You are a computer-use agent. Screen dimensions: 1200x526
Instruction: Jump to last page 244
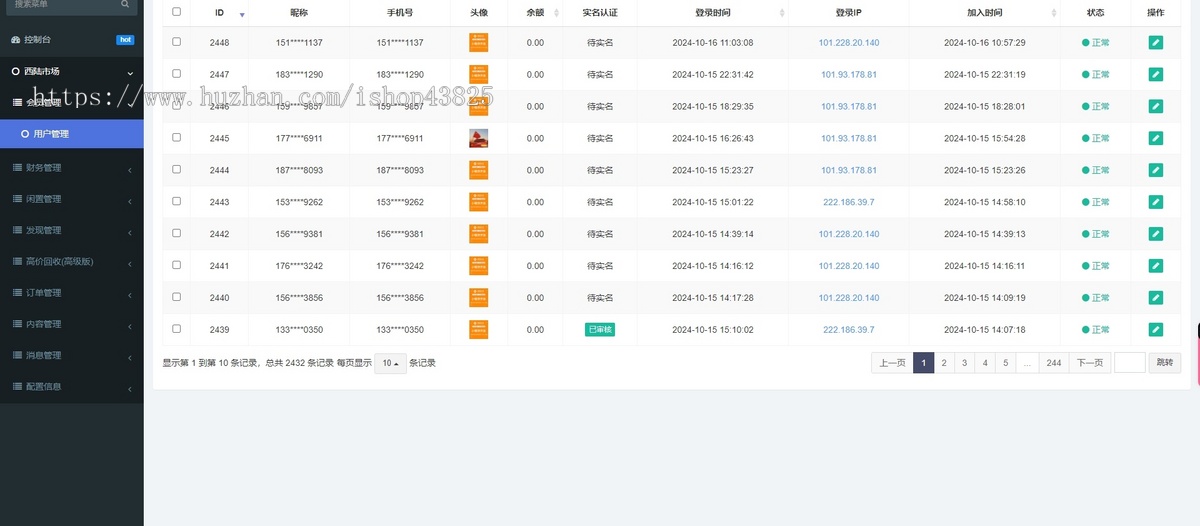(1054, 363)
